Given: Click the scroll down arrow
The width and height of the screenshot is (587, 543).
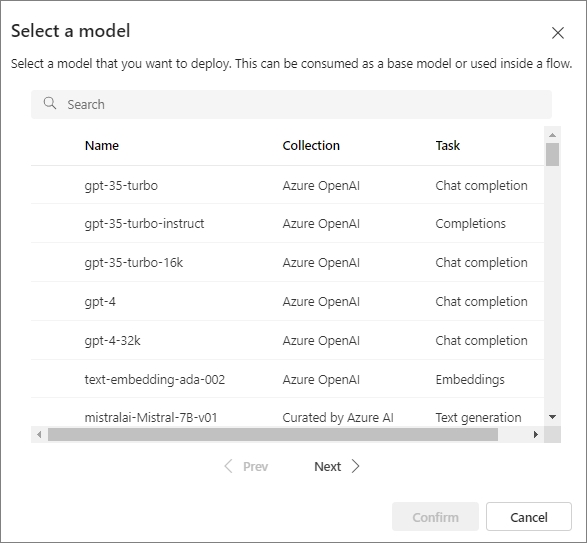Looking at the screenshot, I should point(553,417).
